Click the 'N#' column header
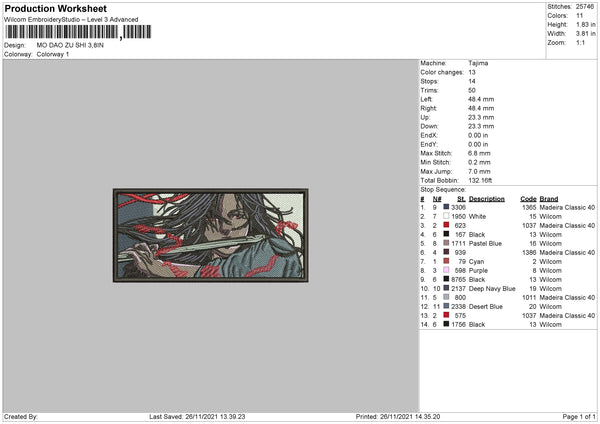600x424 pixels. [x=437, y=199]
